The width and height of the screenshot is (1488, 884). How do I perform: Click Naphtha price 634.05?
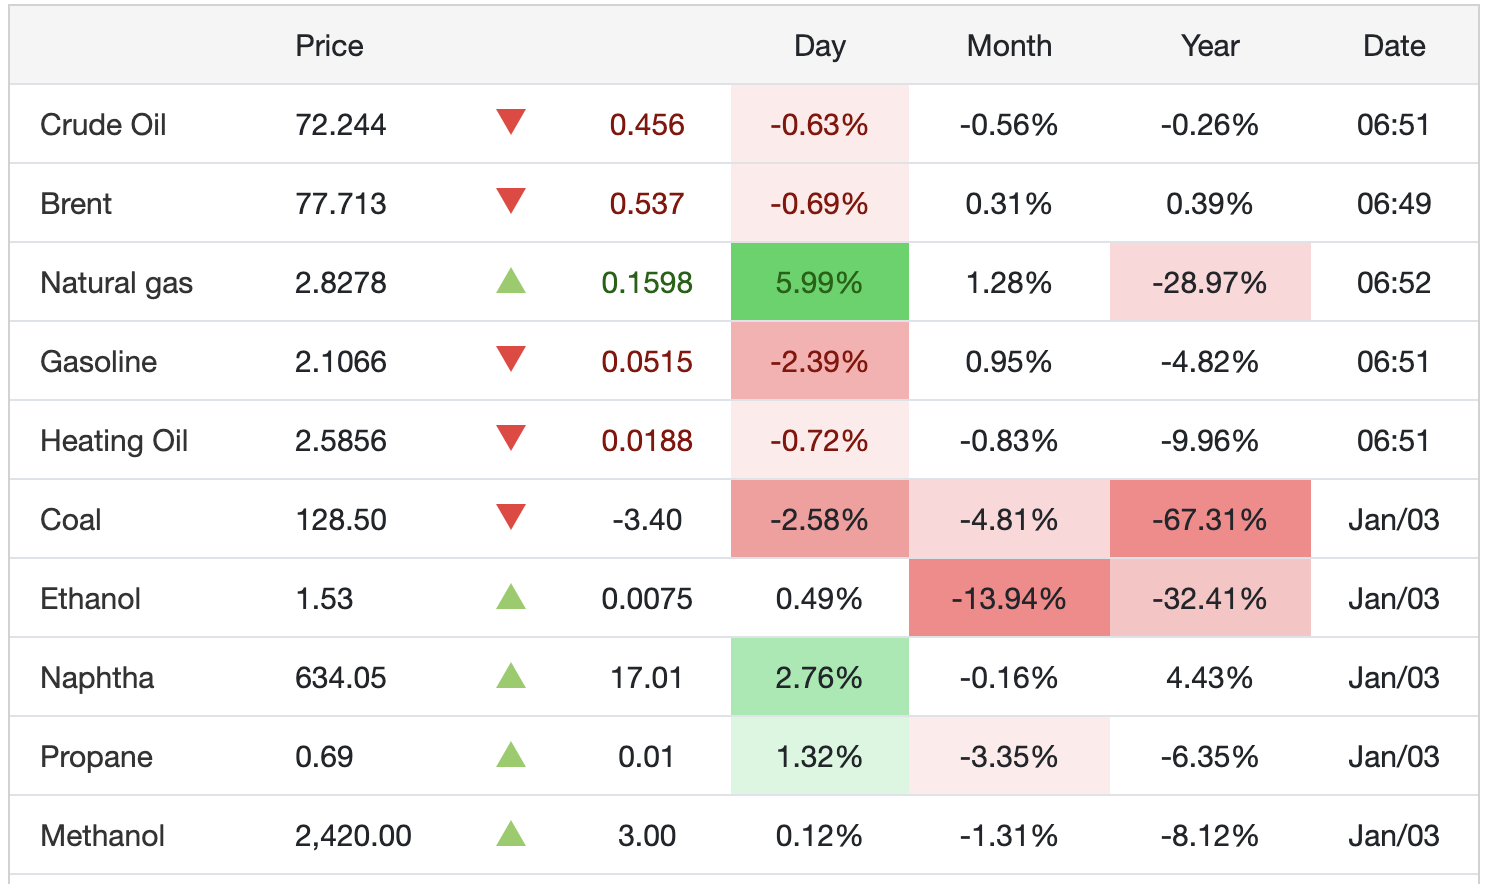tap(340, 678)
